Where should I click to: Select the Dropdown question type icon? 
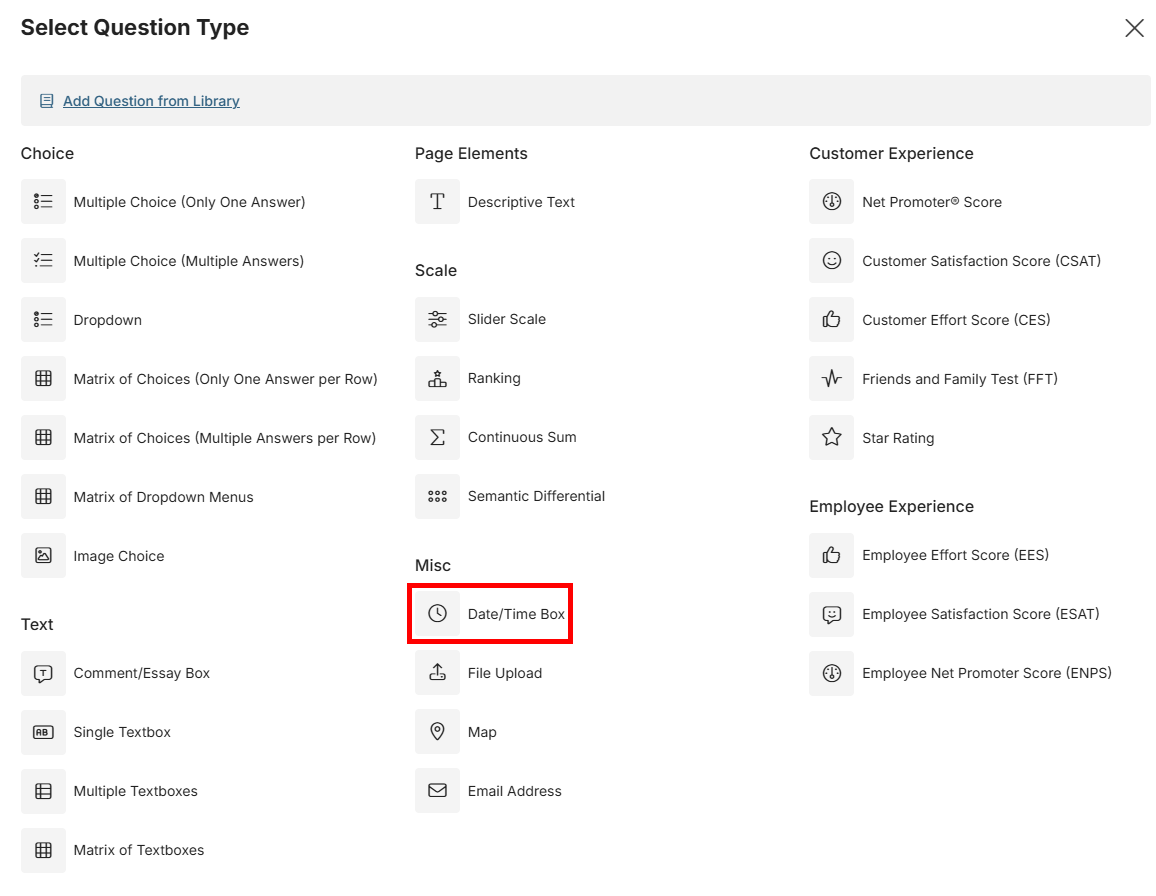point(43,319)
